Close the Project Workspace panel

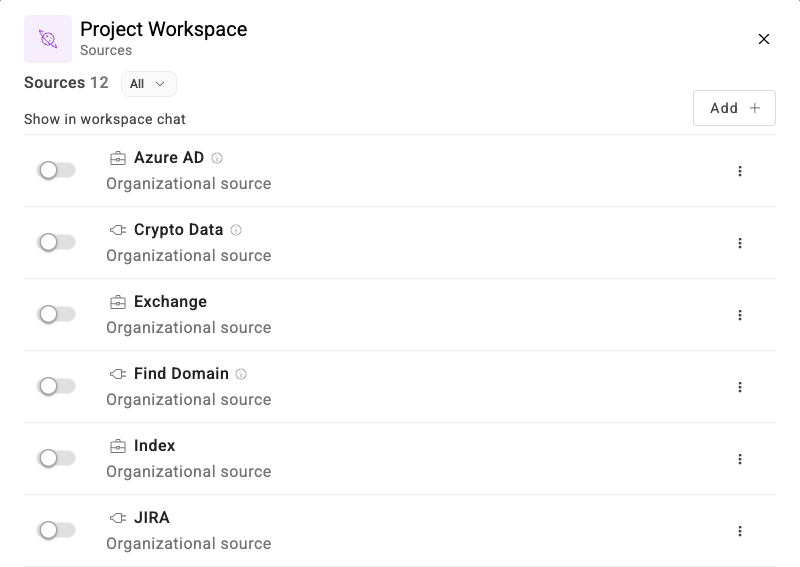click(764, 39)
